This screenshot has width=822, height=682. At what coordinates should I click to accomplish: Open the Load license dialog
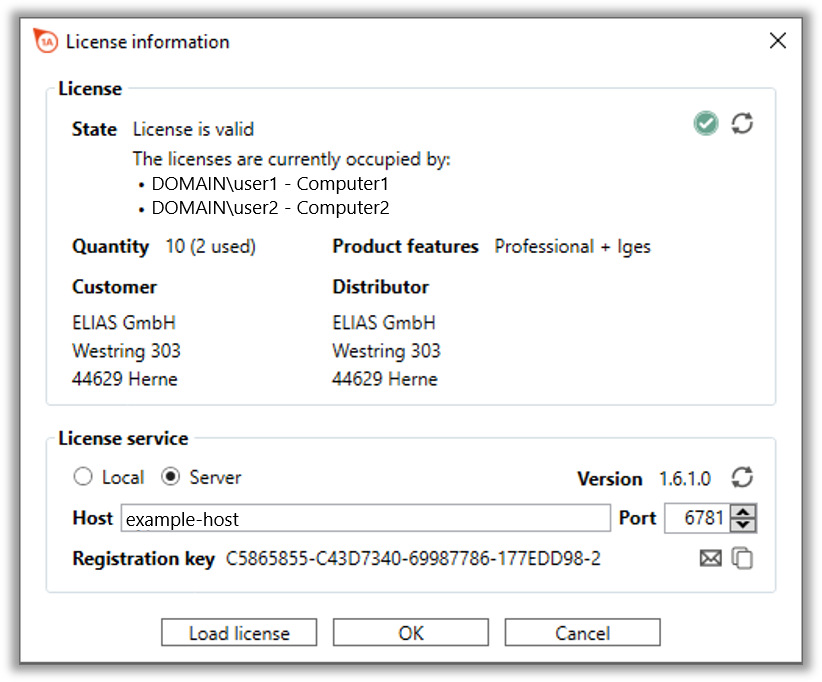239,633
